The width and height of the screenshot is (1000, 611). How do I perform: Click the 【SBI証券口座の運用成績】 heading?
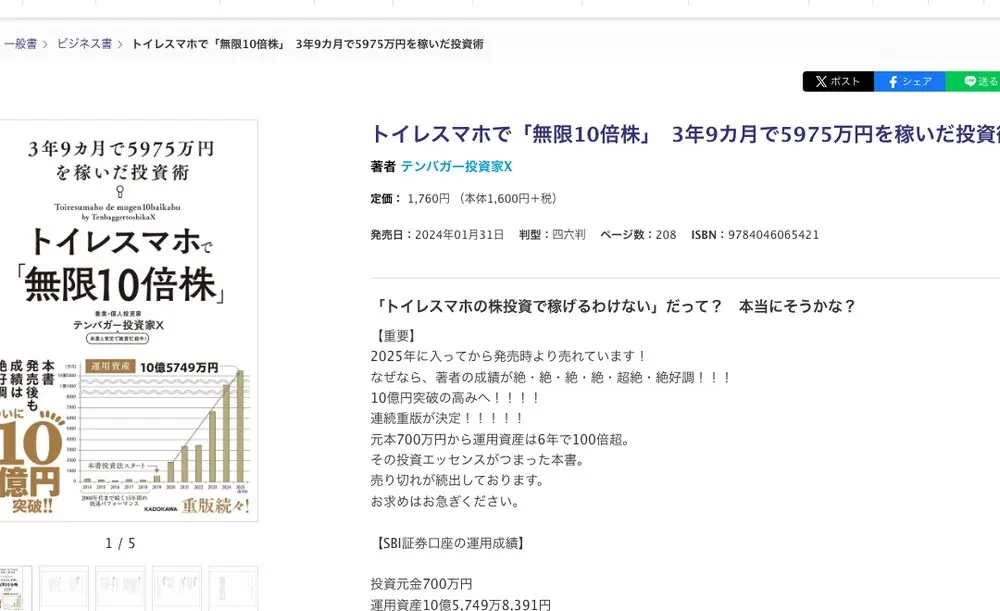(450, 543)
